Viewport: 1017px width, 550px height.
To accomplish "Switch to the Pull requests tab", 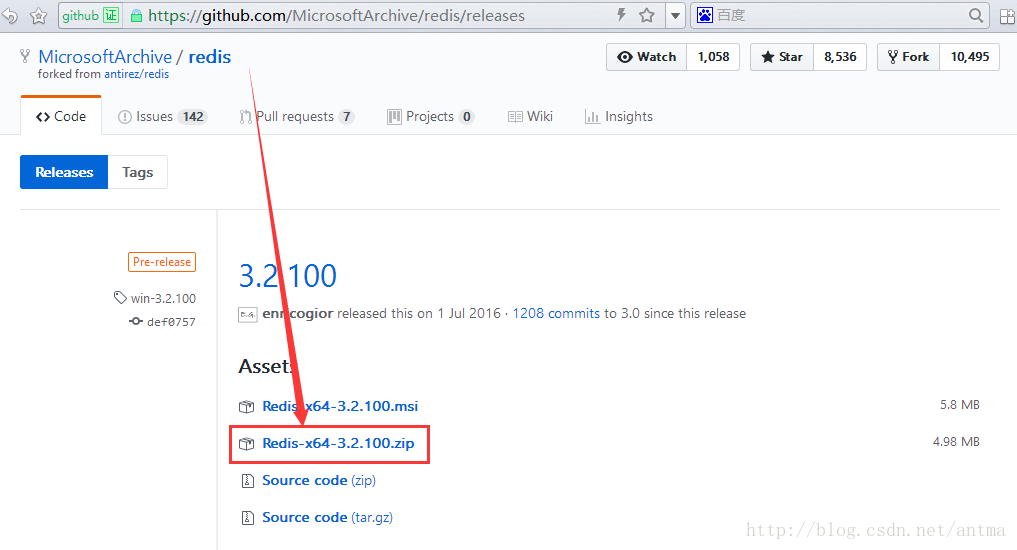I will coord(296,117).
